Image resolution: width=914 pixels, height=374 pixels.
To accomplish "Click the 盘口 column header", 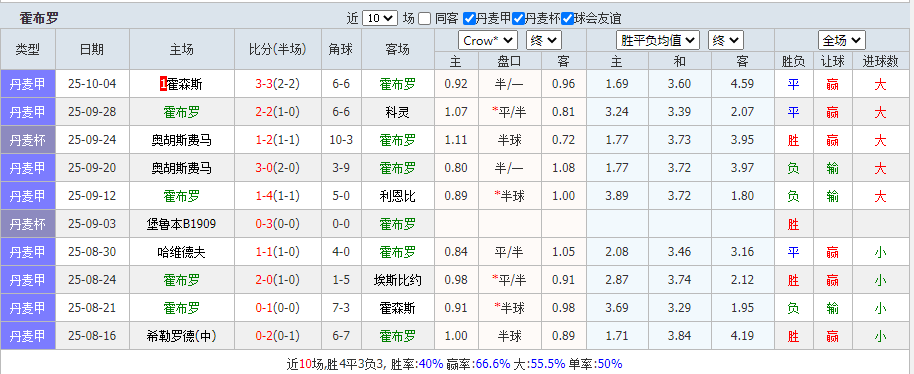I will tap(509, 61).
